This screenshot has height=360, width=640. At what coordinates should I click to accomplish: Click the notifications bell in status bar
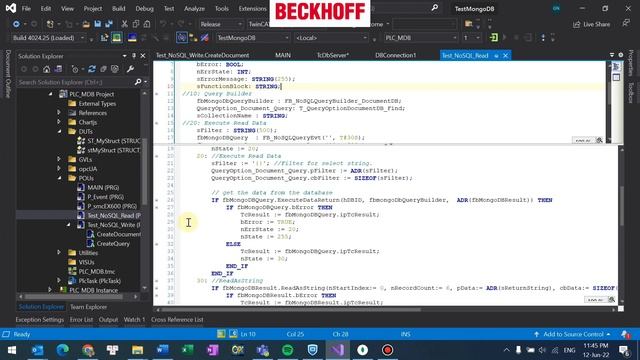click(624, 334)
